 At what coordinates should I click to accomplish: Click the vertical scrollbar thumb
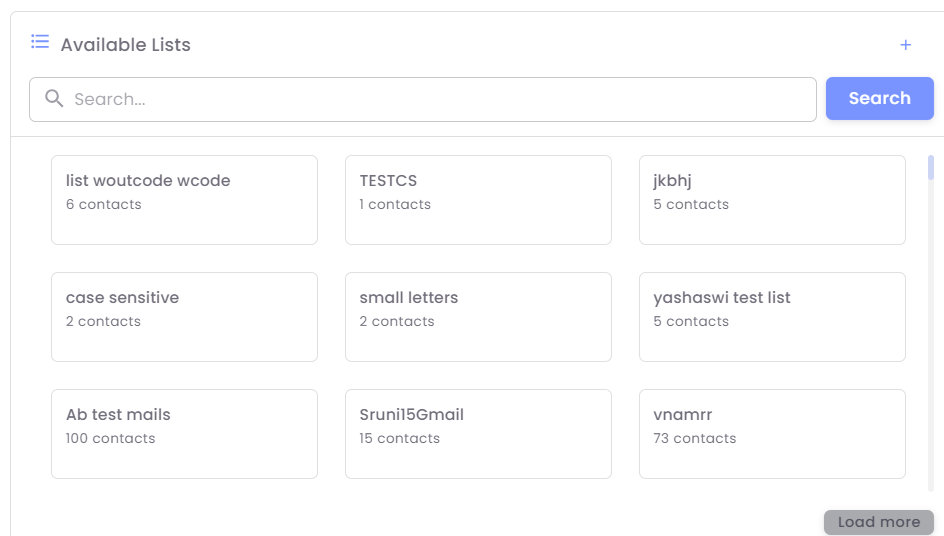(x=931, y=167)
